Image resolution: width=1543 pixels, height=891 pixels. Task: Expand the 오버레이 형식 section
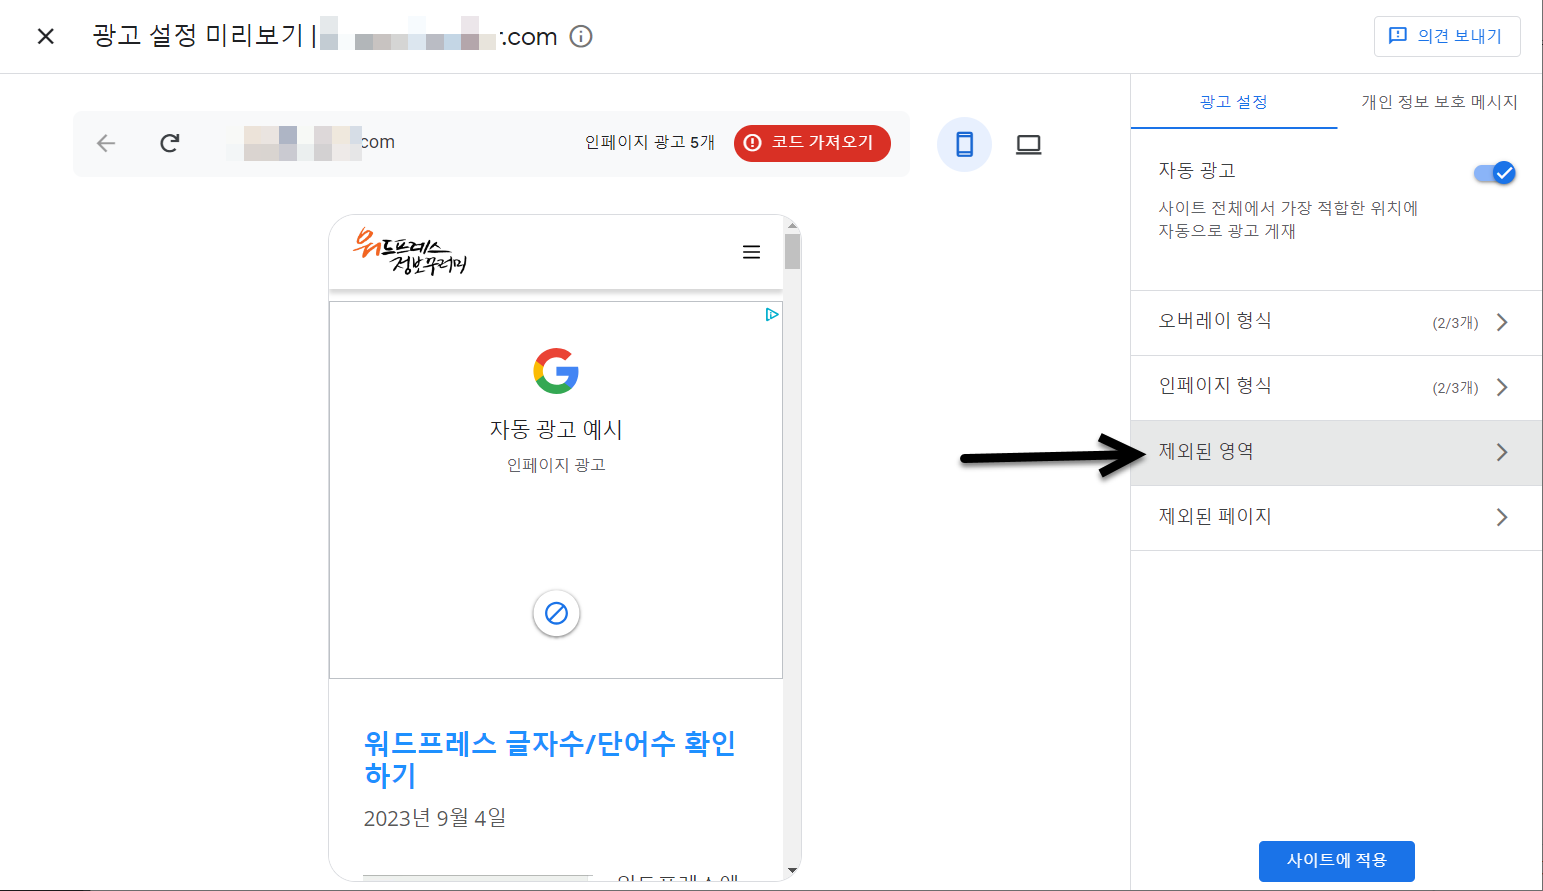coord(1336,322)
